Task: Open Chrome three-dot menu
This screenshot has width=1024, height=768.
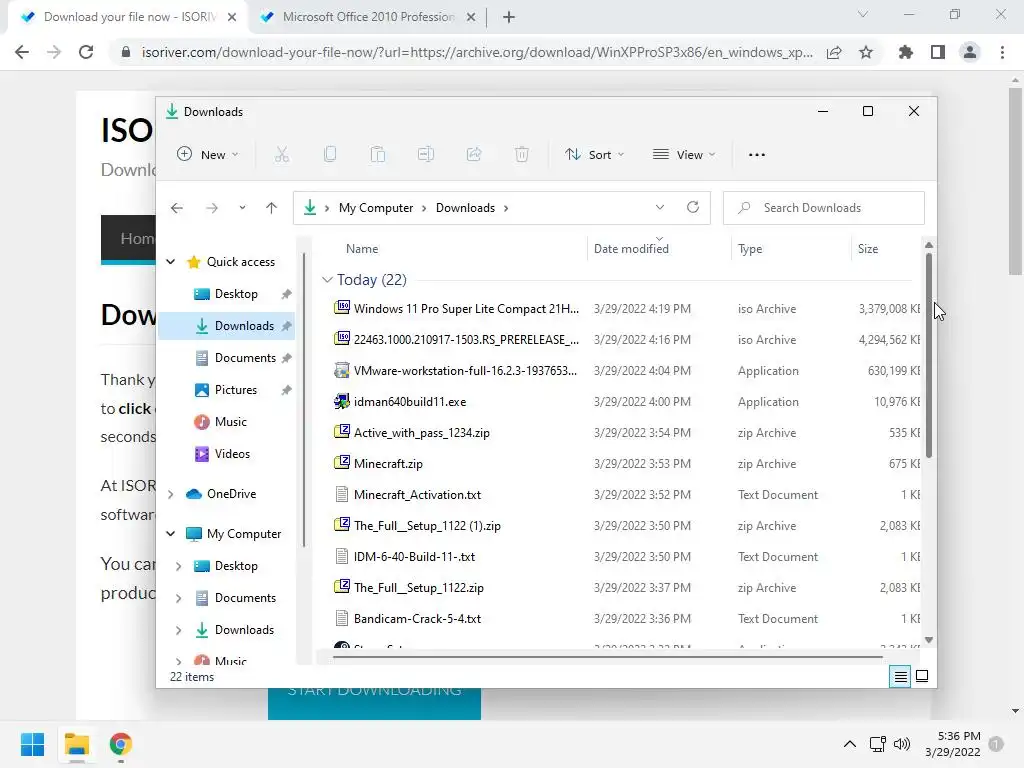Action: coord(1002,52)
